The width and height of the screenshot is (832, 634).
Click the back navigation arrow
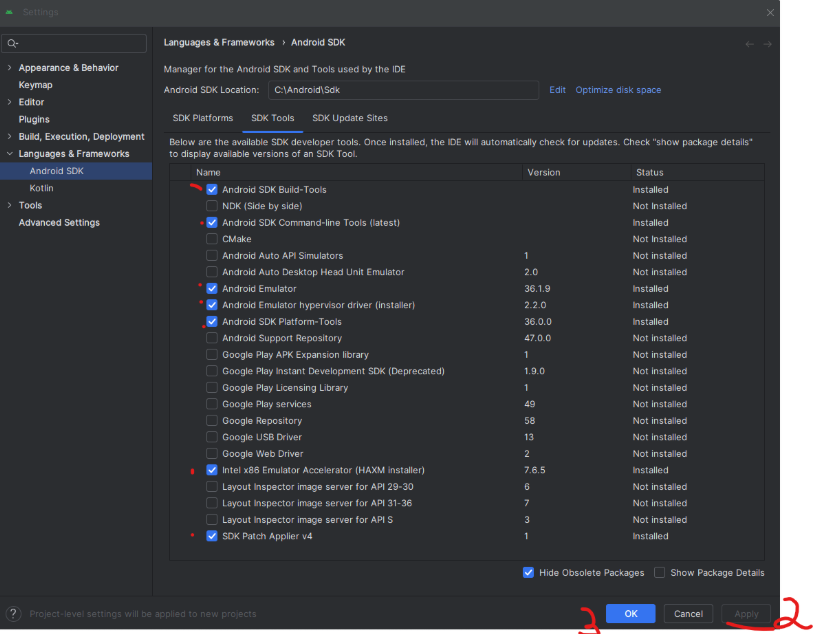tap(750, 43)
